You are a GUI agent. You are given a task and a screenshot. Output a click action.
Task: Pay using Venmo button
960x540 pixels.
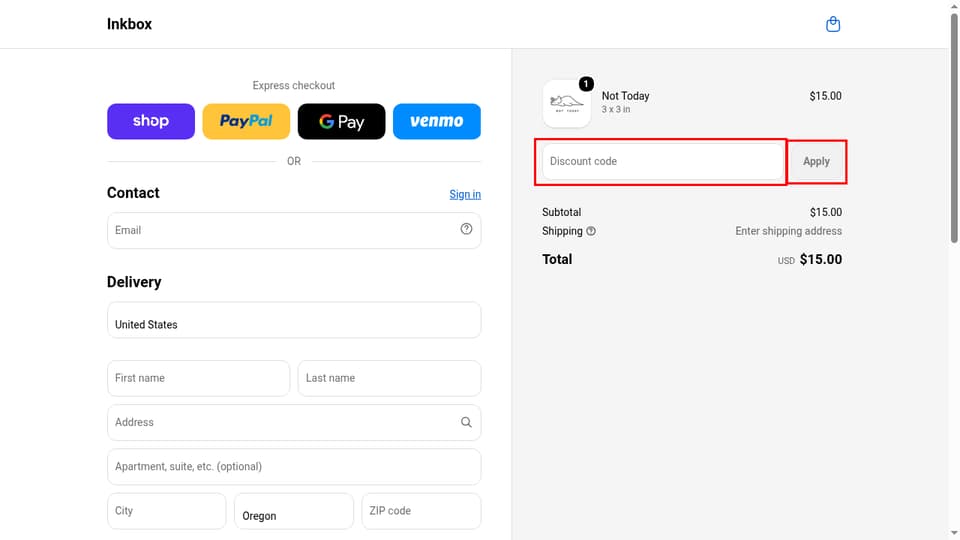coord(437,121)
